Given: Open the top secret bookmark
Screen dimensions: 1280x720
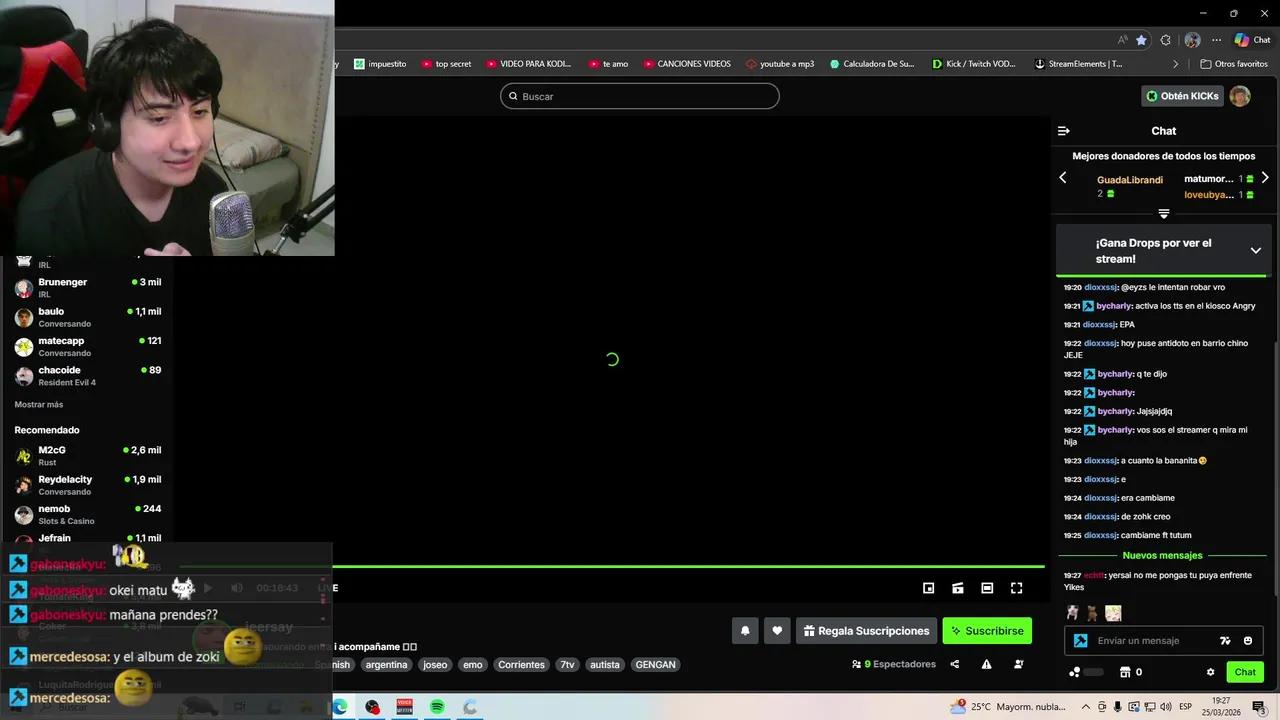Looking at the screenshot, I should coord(446,64).
